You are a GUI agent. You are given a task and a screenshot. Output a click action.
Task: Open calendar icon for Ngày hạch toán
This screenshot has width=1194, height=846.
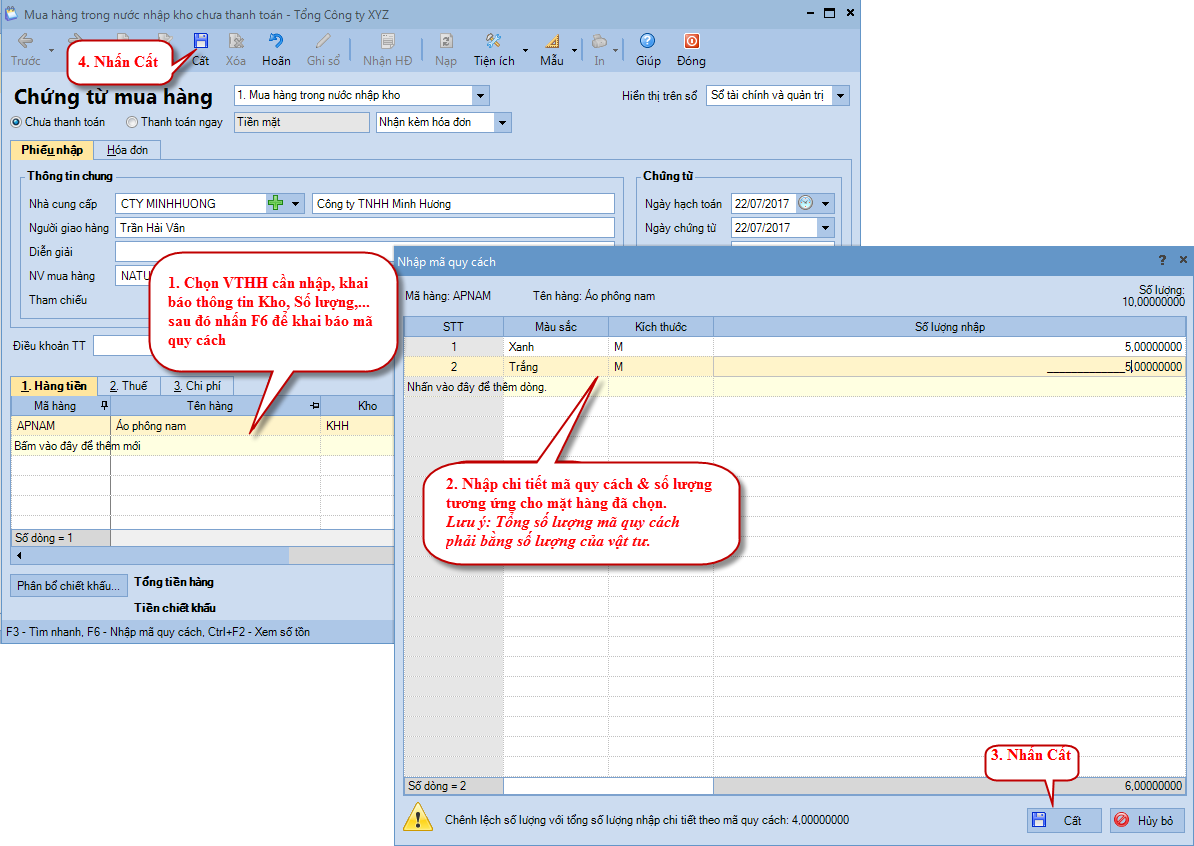click(805, 203)
